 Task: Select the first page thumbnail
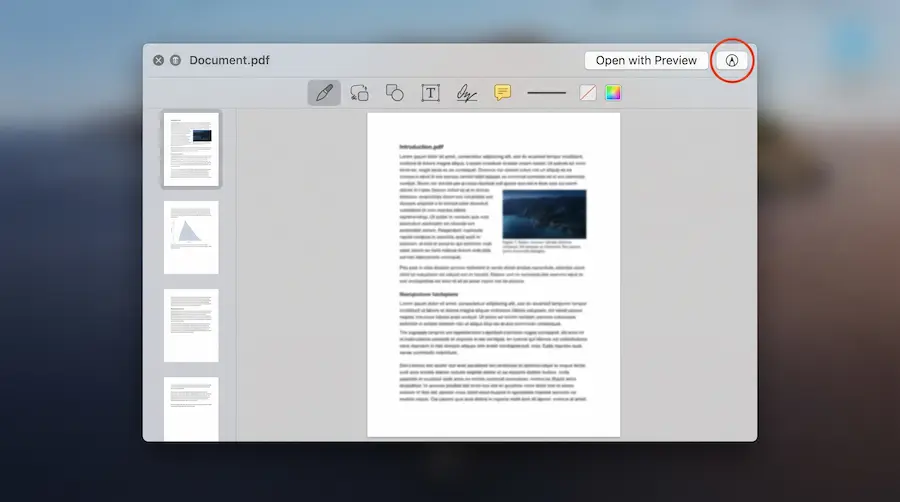(191, 149)
